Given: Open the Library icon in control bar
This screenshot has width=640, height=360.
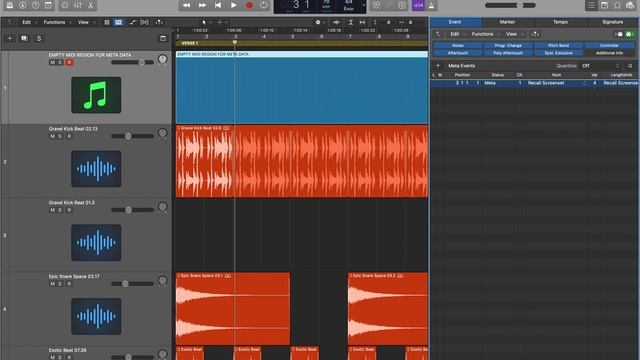Looking at the screenshot, I should [x=10, y=5].
